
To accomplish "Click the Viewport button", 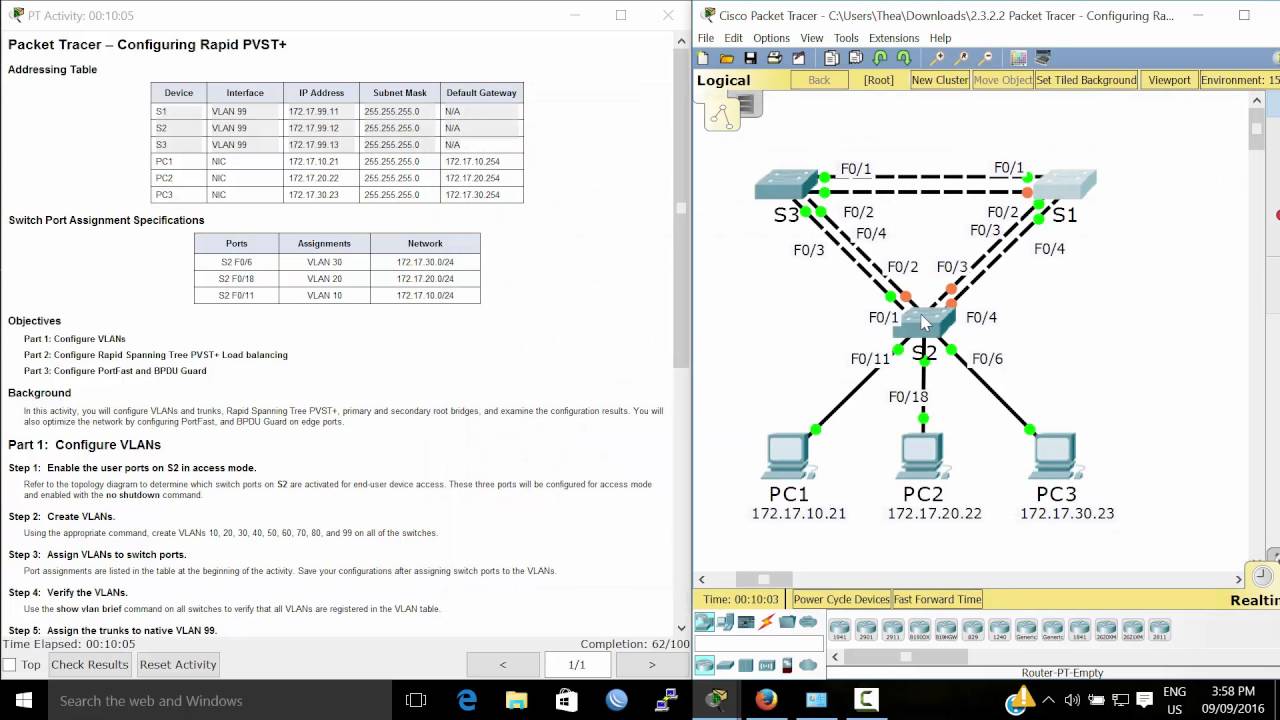I will point(1169,80).
